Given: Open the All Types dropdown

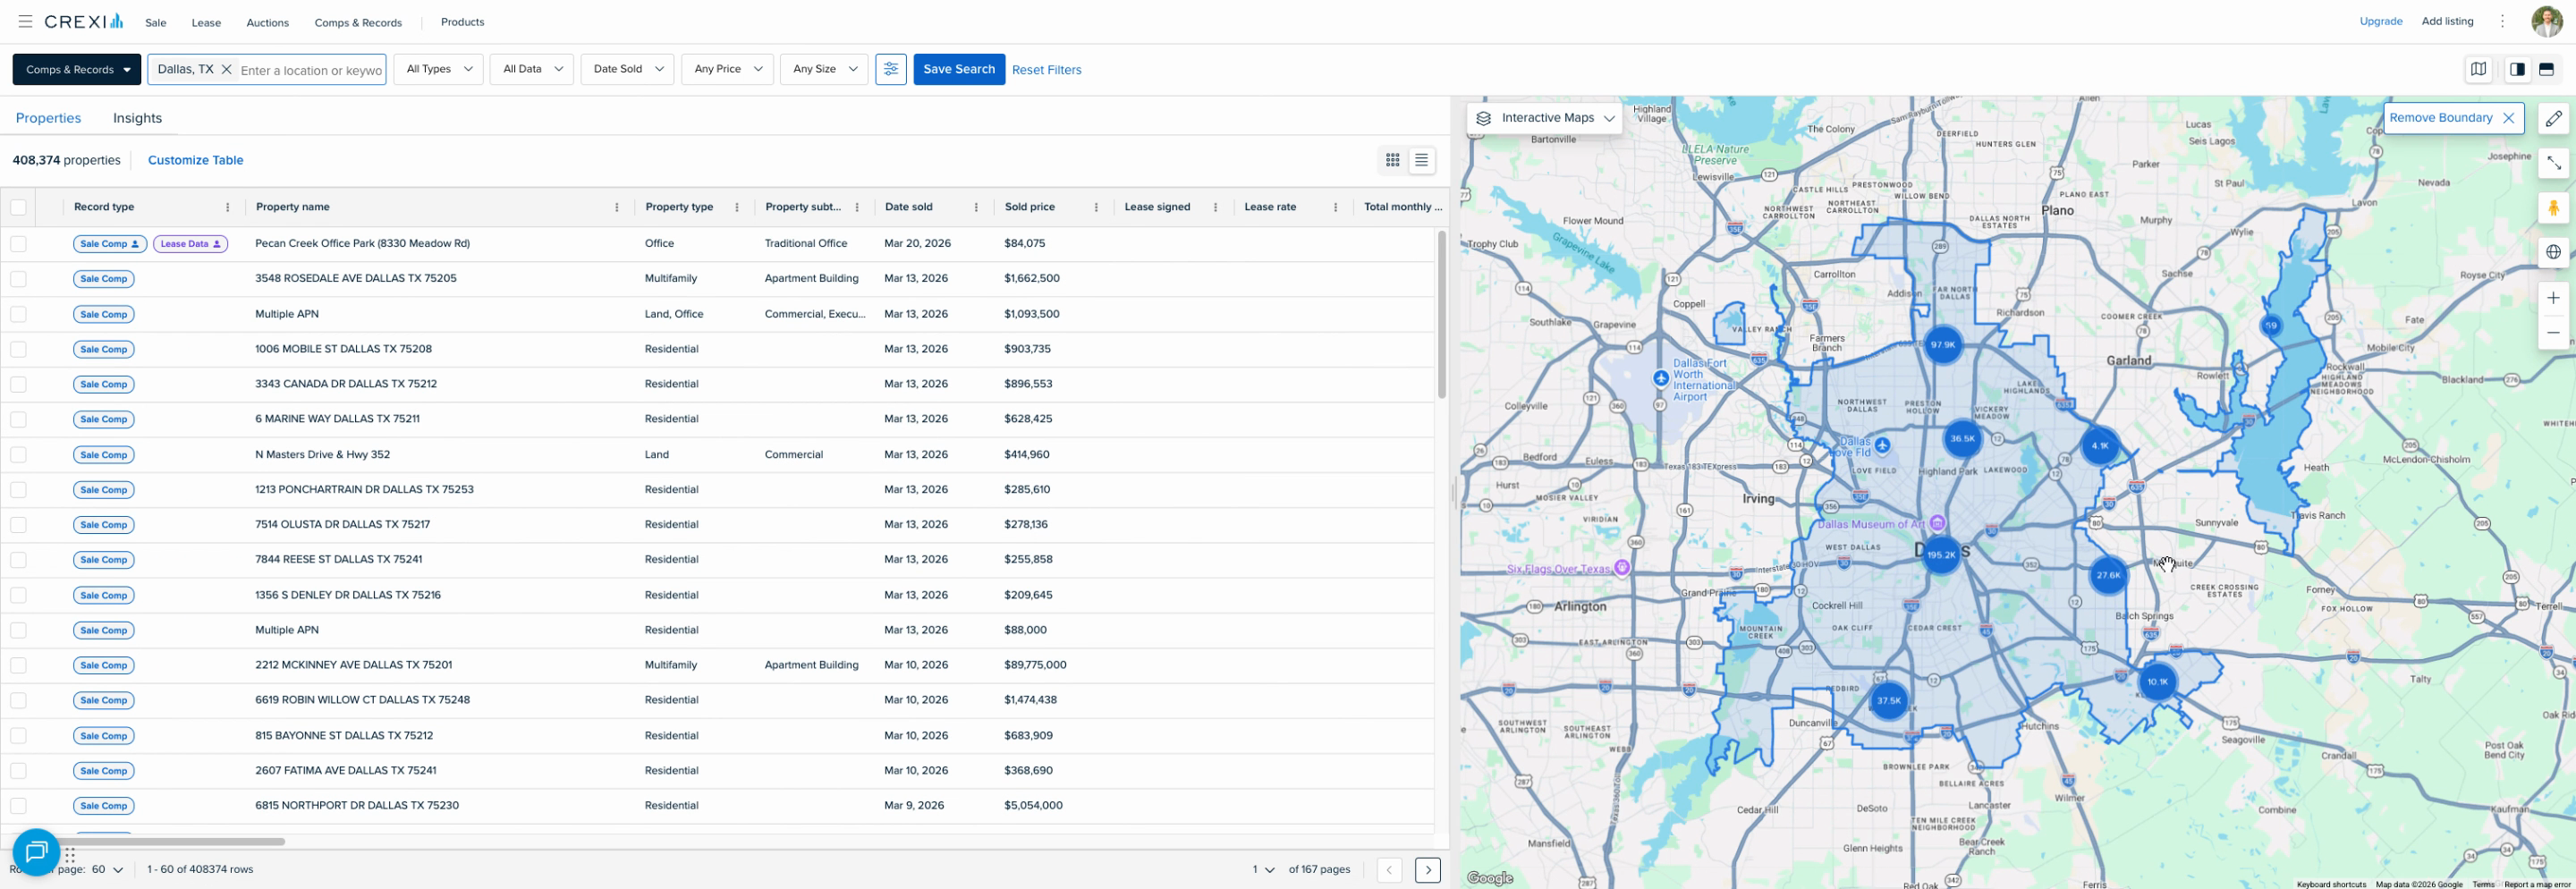Looking at the screenshot, I should click(x=438, y=69).
